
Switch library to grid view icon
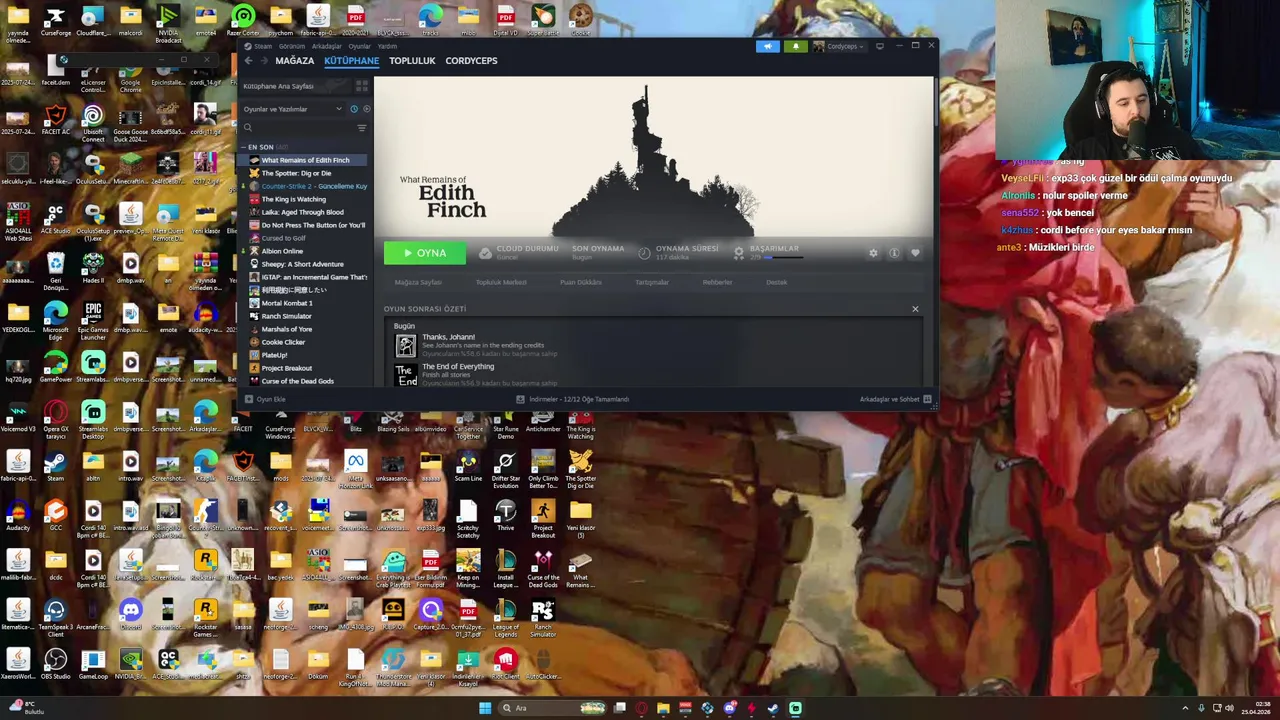362,86
